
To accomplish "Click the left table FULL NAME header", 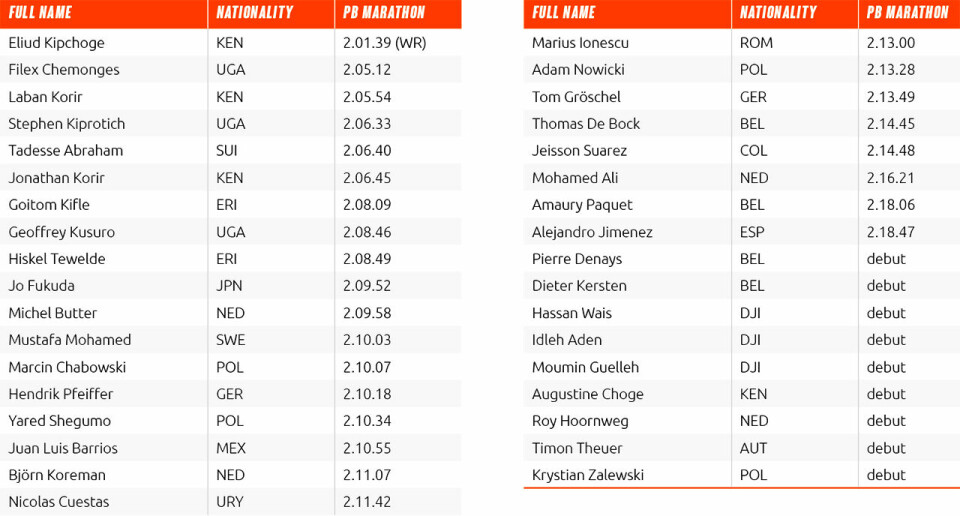I will click(40, 13).
